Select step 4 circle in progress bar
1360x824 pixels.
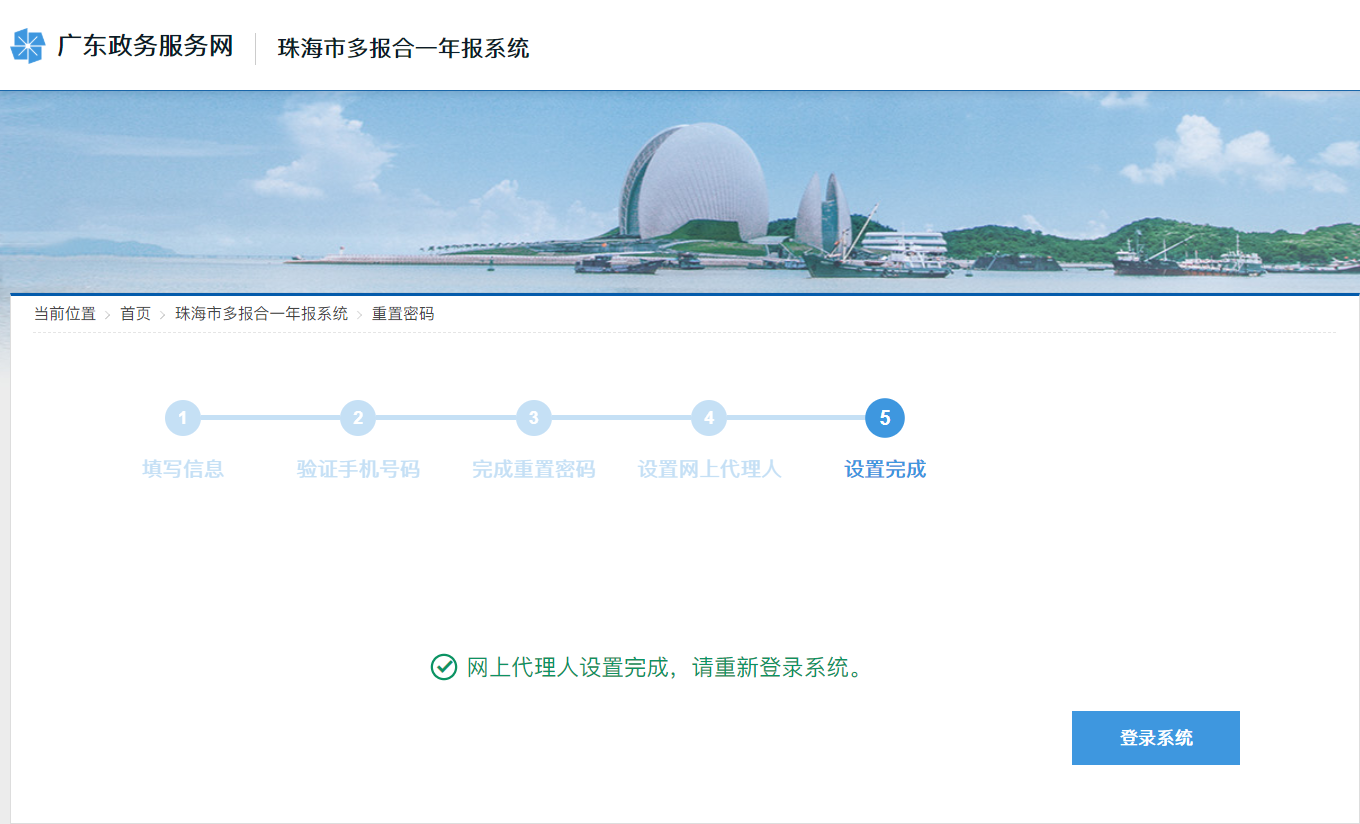click(x=709, y=418)
